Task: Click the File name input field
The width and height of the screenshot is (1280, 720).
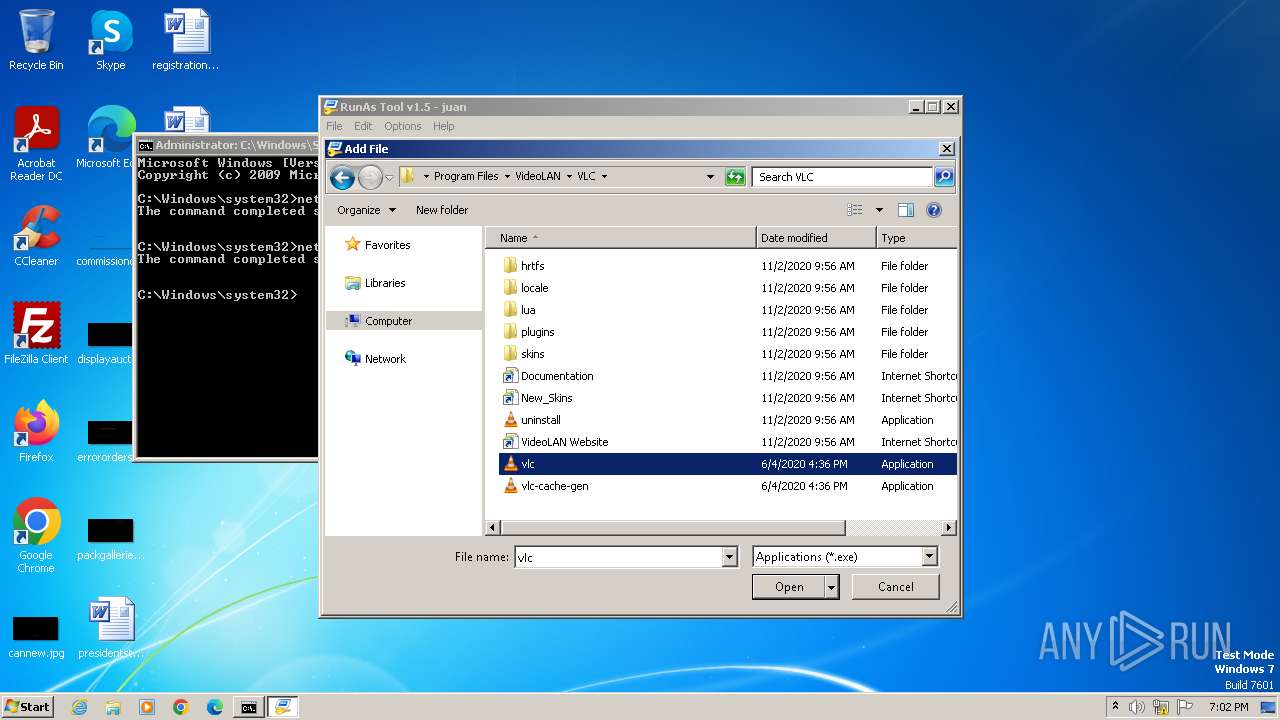Action: coord(618,557)
